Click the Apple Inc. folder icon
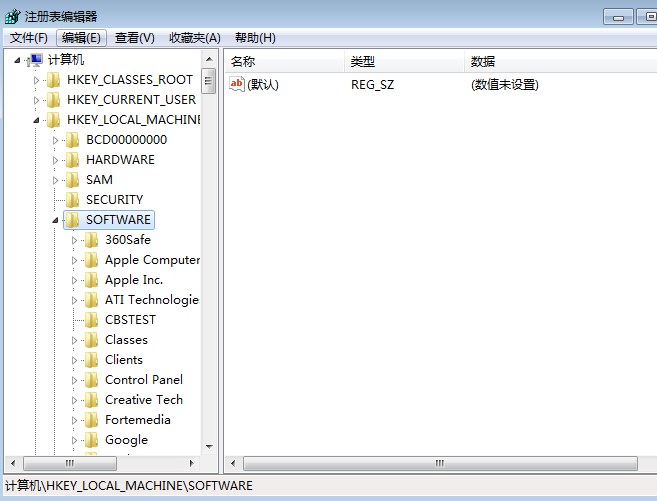The width and height of the screenshot is (657, 501). tap(91, 280)
